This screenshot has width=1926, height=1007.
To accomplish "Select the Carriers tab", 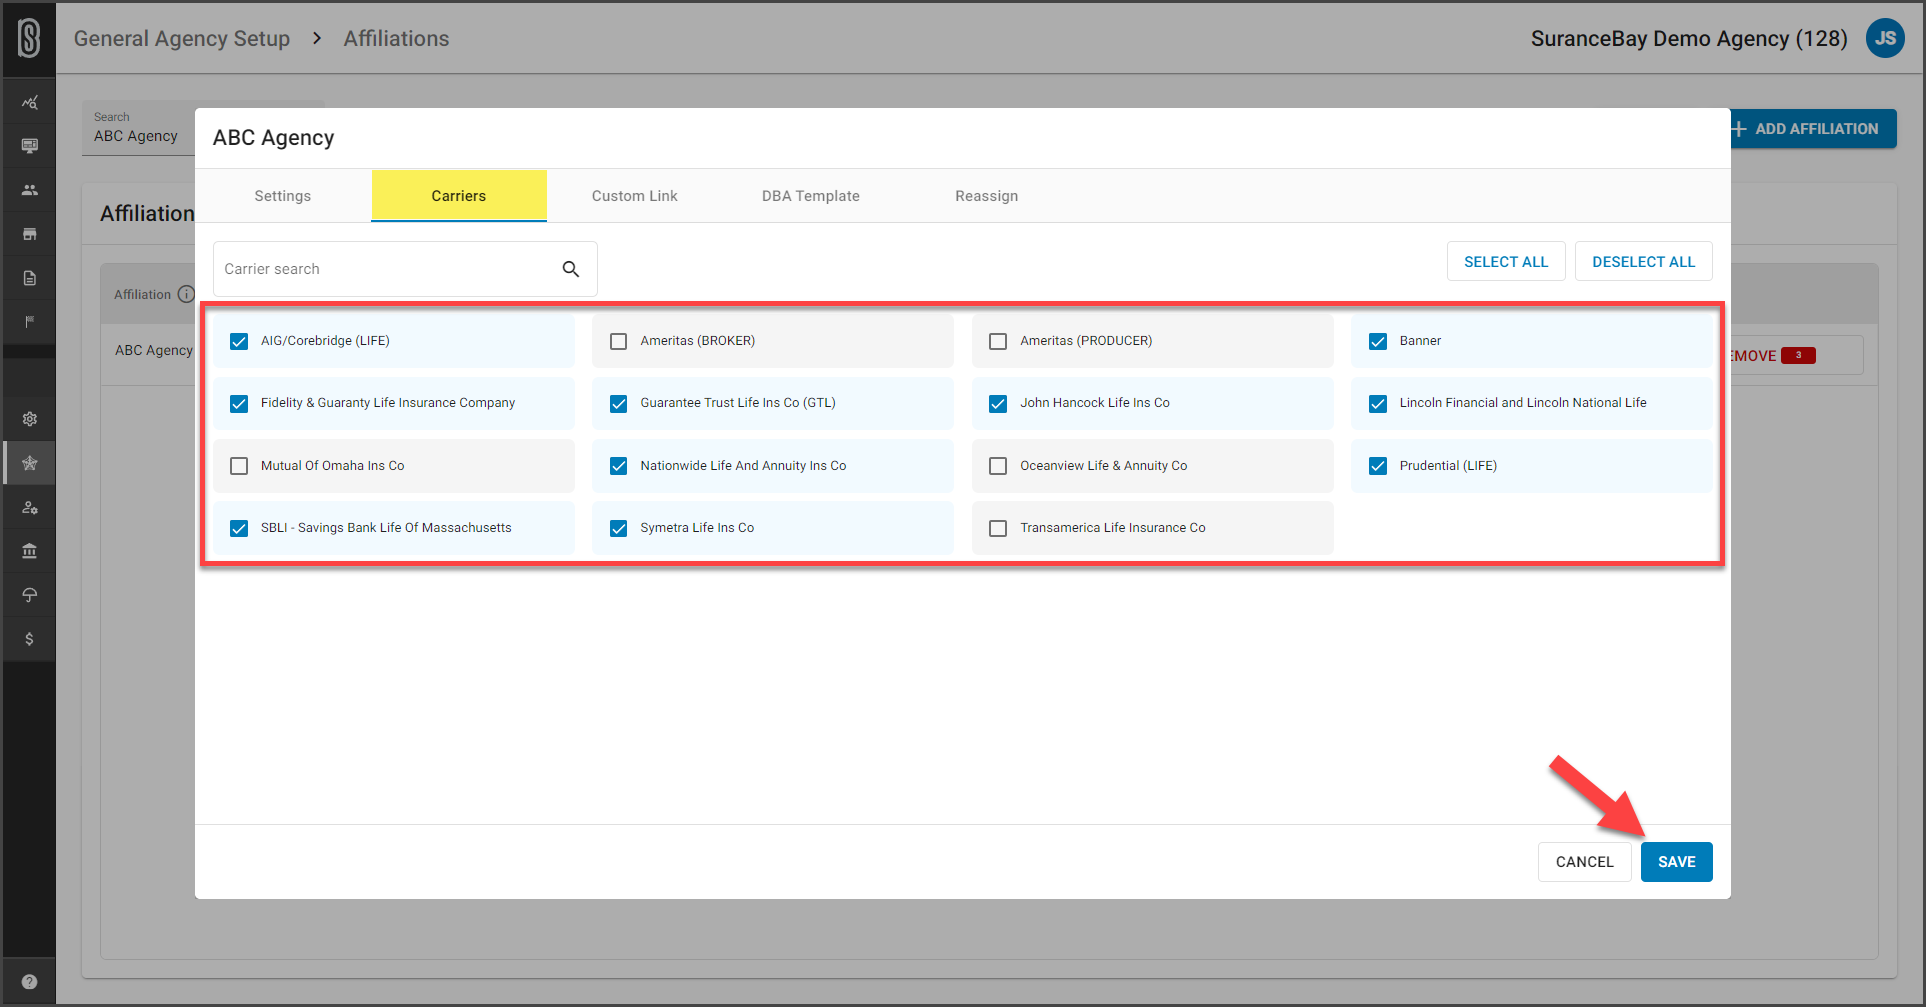I will pyautogui.click(x=459, y=196).
